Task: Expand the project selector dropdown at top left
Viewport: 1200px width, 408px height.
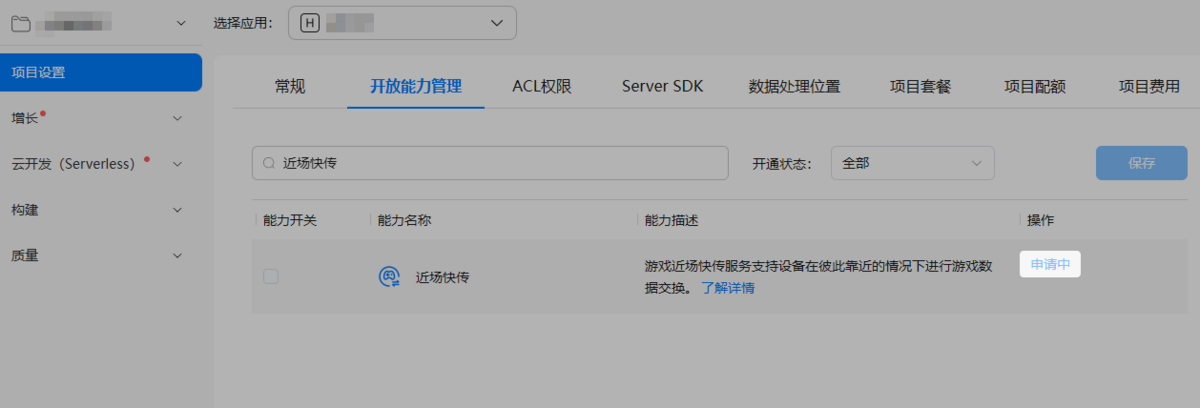Action: [181, 22]
